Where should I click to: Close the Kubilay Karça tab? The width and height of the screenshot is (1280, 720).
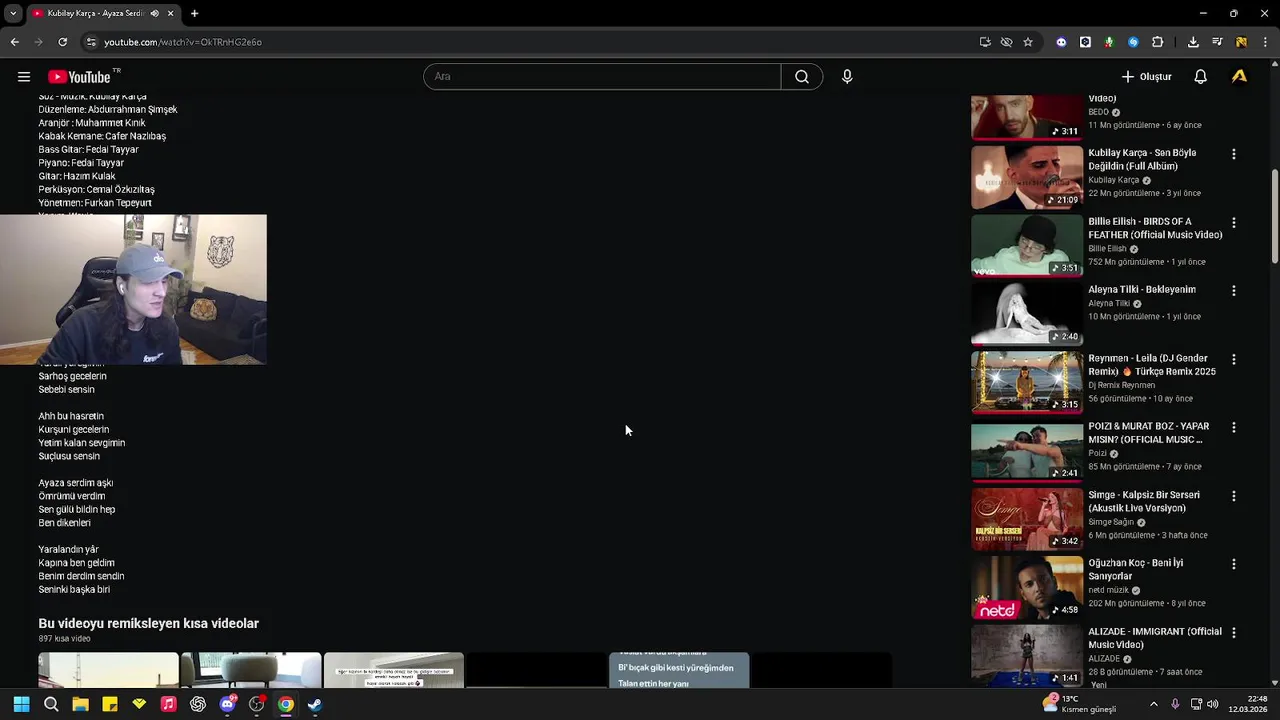tap(170, 13)
